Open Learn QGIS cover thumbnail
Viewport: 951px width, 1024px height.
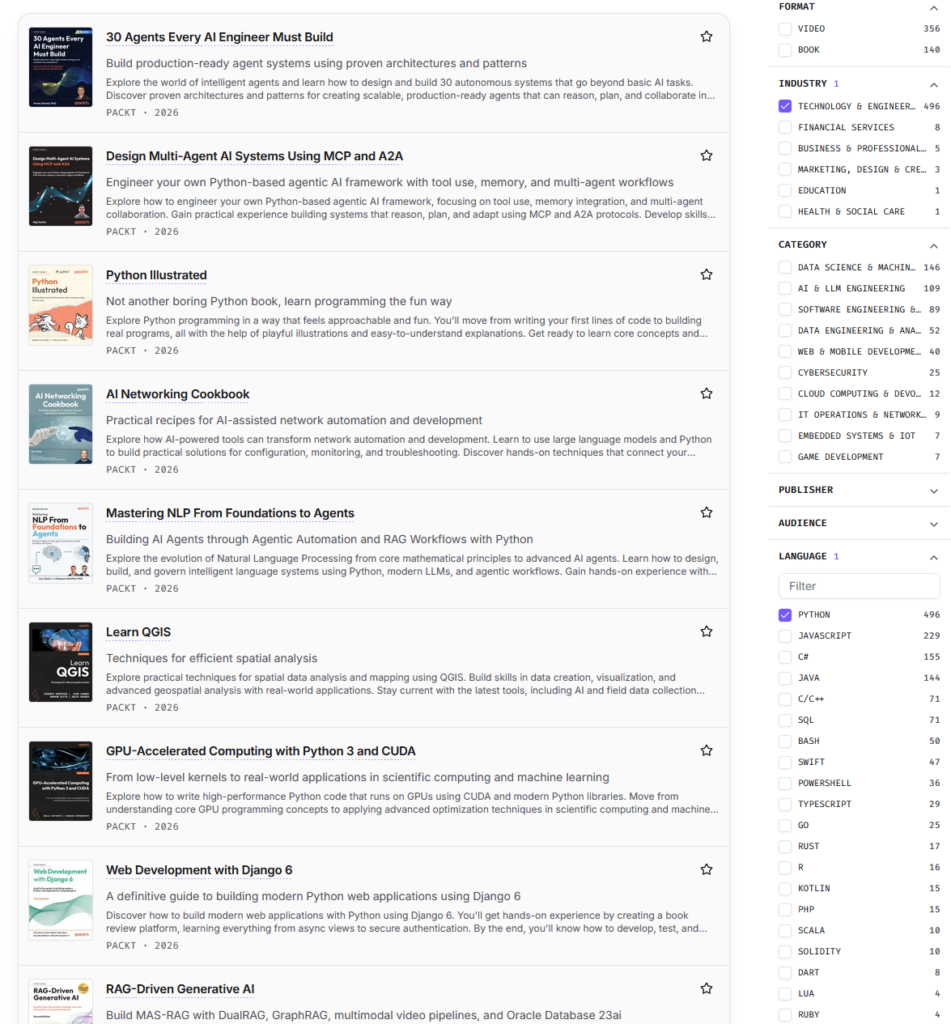pyautogui.click(x=61, y=662)
